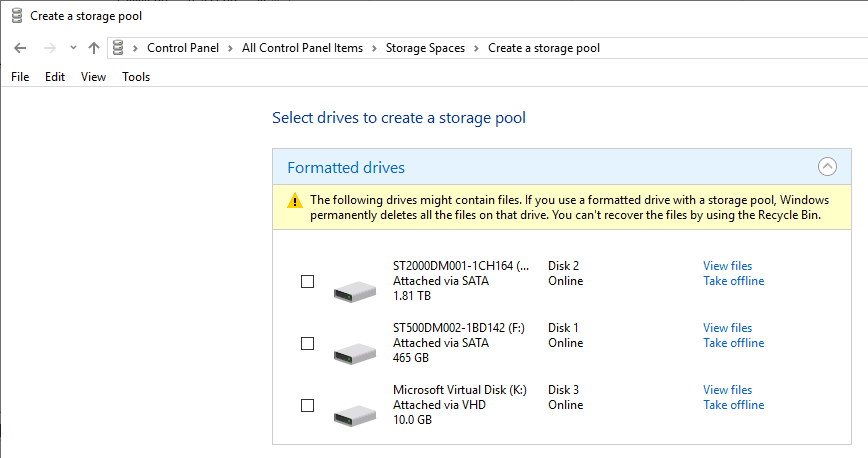868x458 pixels.
Task: Click the 10.0 GB size text
Action: [412, 420]
